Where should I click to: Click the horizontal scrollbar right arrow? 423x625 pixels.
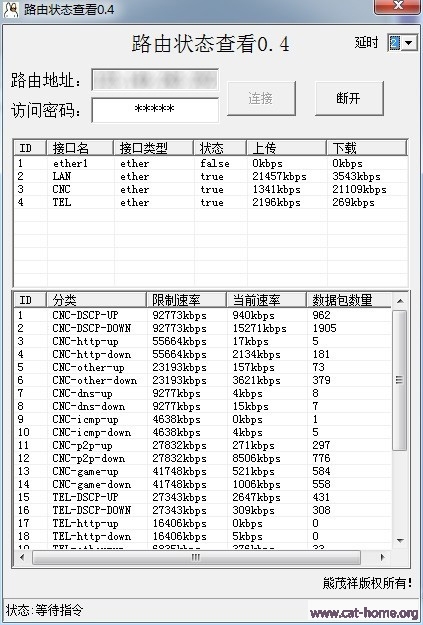(383, 557)
